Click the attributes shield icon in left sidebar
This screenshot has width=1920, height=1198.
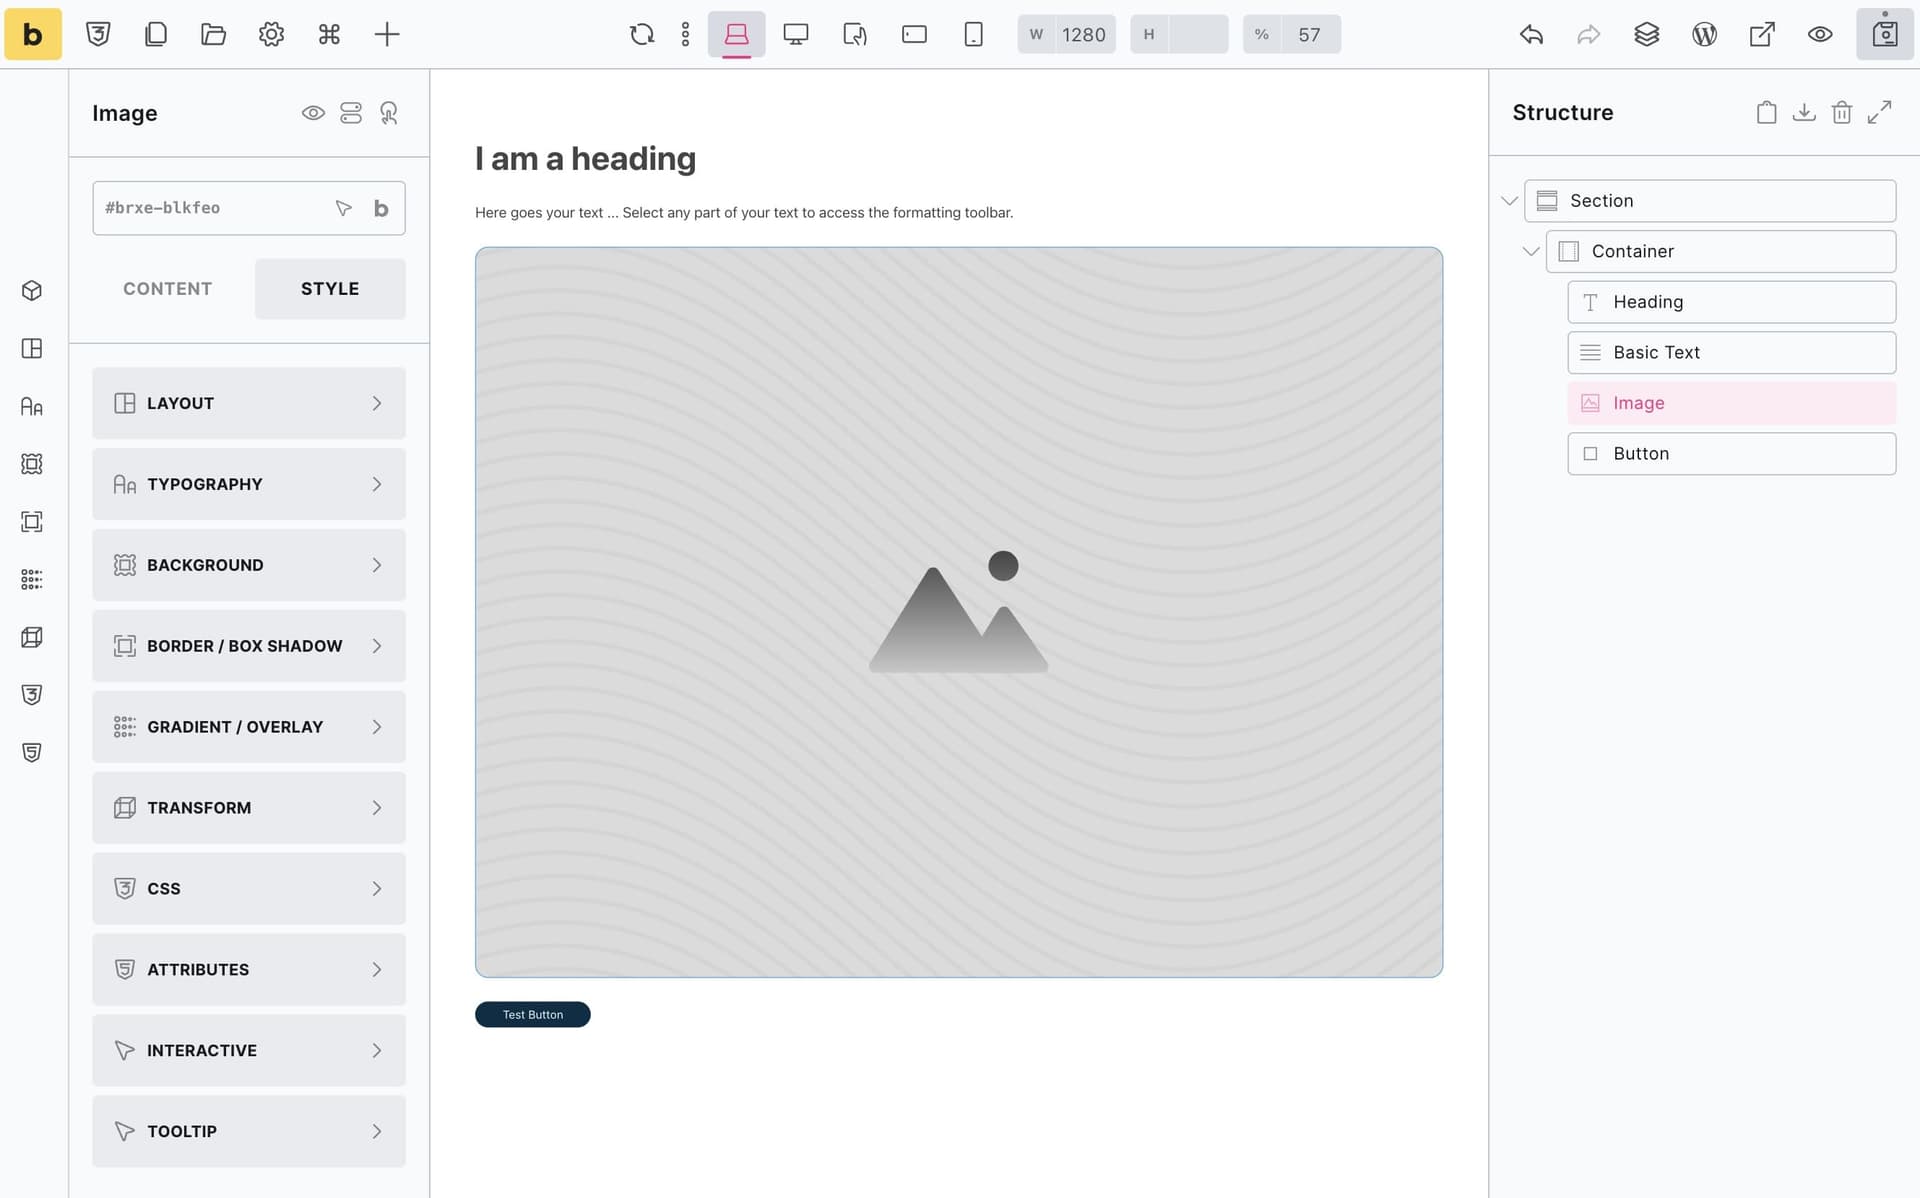32,753
